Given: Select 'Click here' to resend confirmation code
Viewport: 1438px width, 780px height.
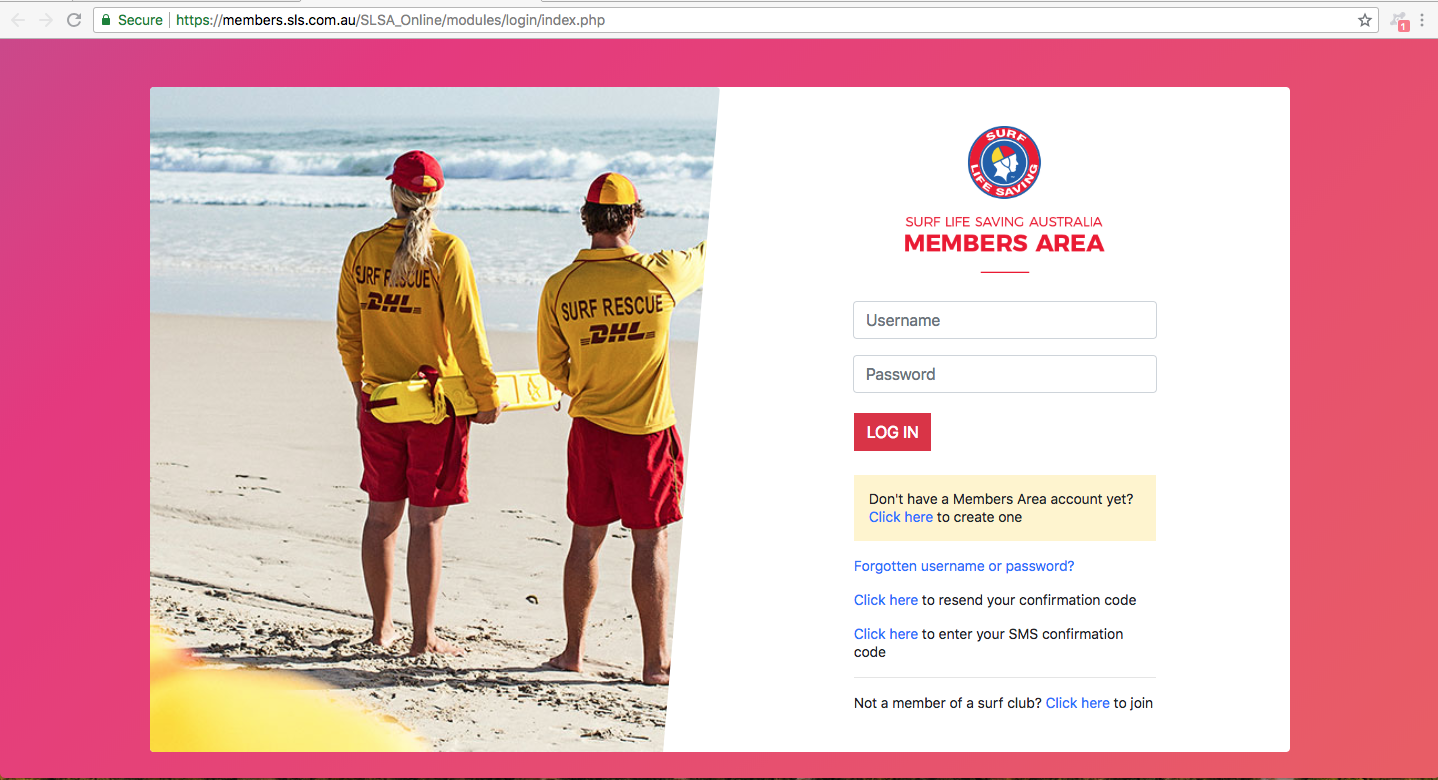Looking at the screenshot, I should (x=885, y=600).
